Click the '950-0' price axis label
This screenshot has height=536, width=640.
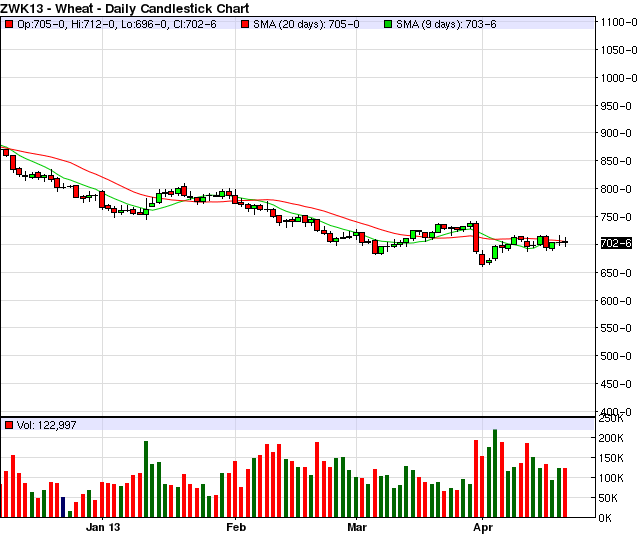coord(616,106)
